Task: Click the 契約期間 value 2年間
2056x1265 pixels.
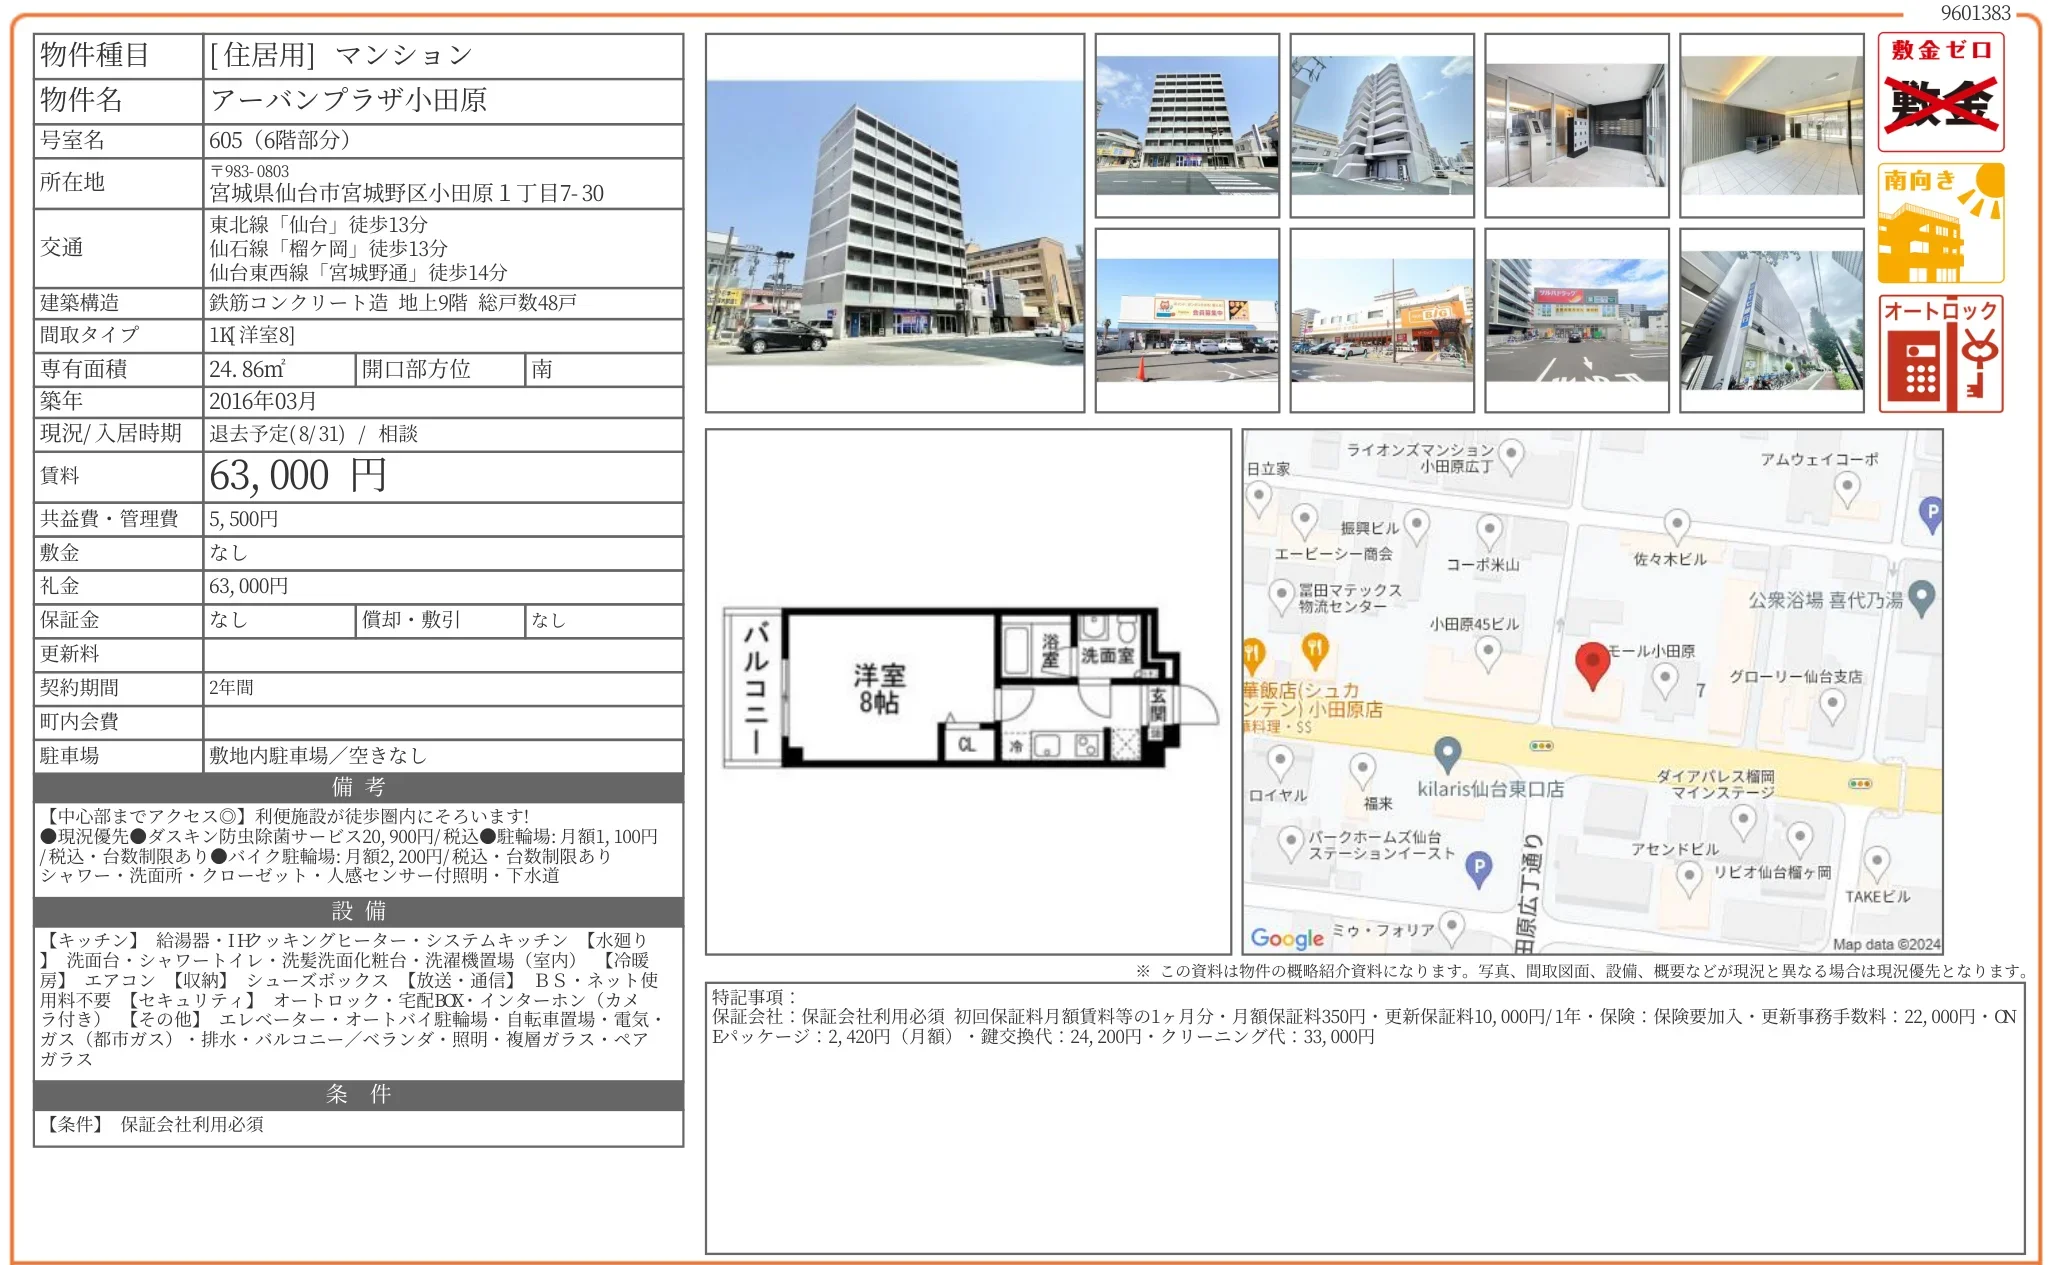Action: [231, 688]
